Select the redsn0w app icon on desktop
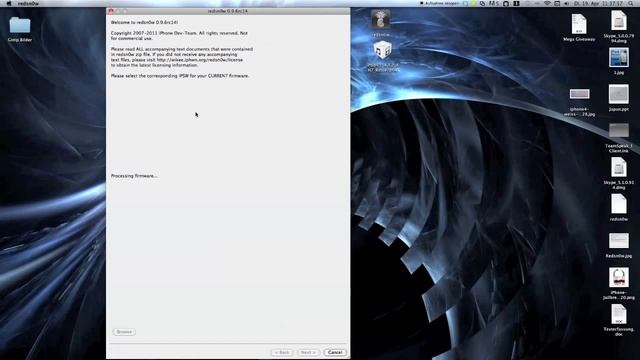640x360 pixels. pos(380,20)
